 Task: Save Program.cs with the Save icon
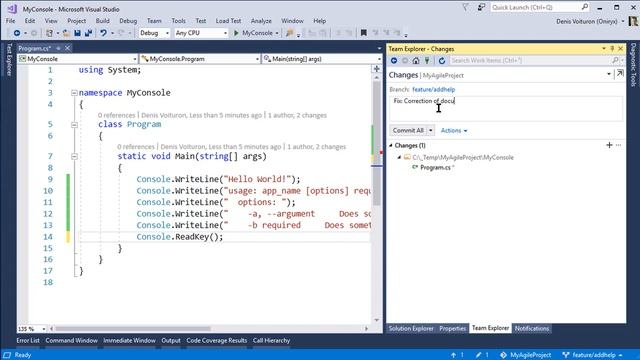(x=77, y=33)
